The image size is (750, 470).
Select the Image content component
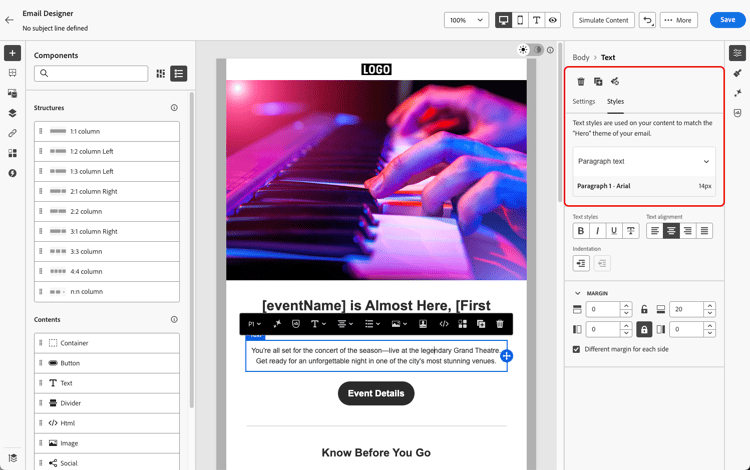pyautogui.click(x=107, y=443)
